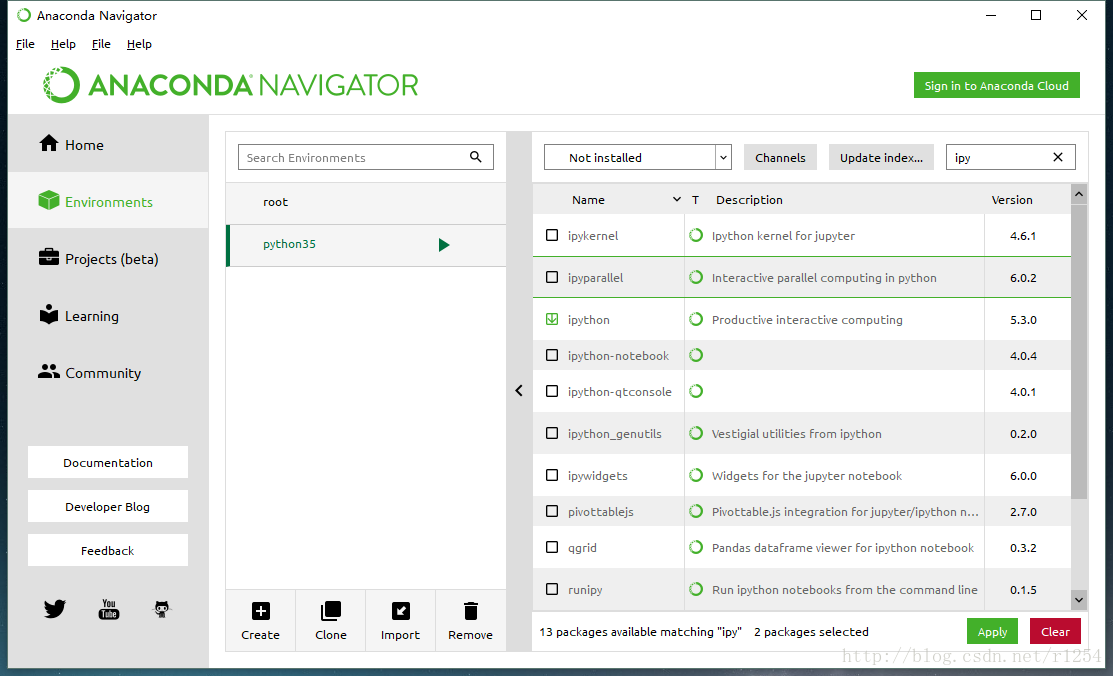1113x676 pixels.
Task: Click the Create environment icon
Action: pos(260,611)
